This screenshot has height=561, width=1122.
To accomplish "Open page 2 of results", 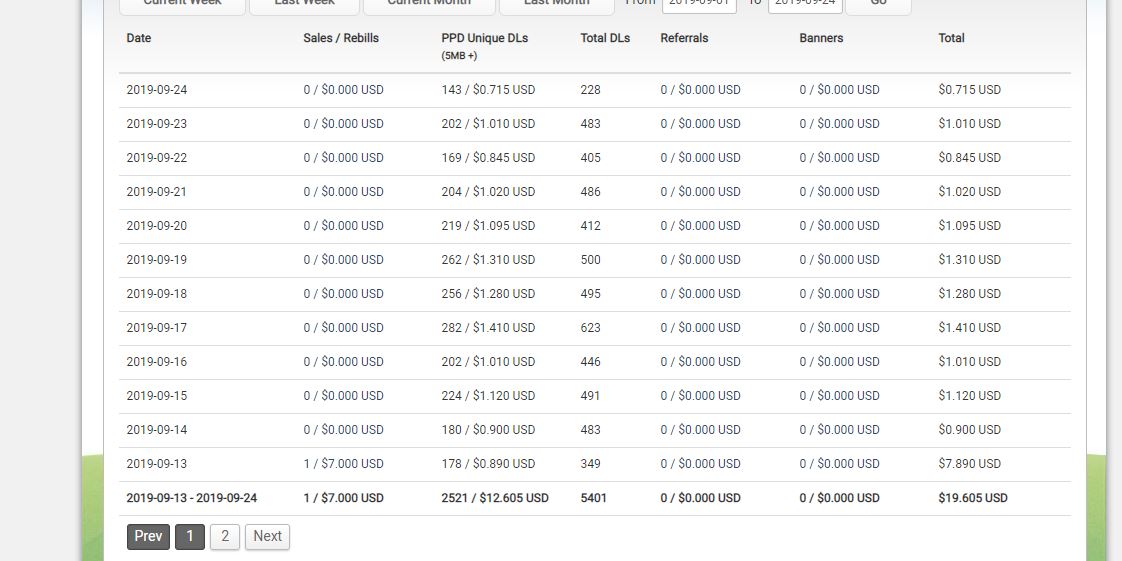I will coord(225,537).
